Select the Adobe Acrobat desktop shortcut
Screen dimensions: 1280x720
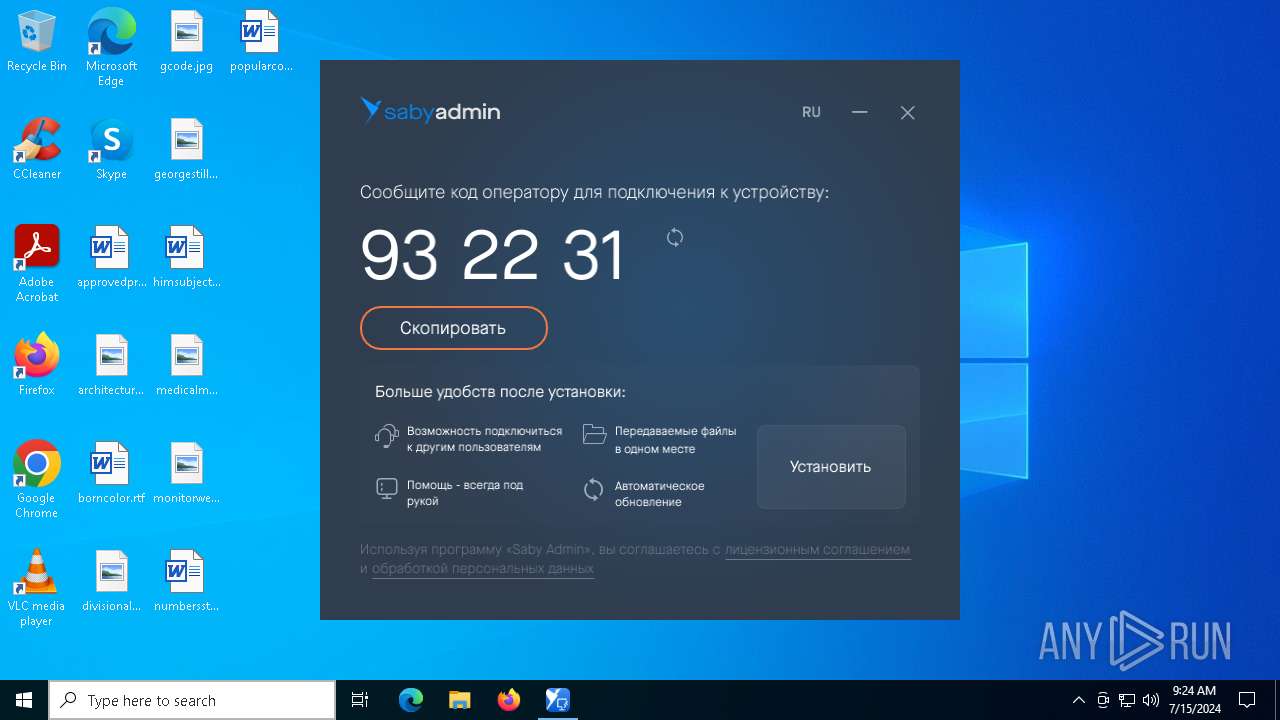coord(37,264)
